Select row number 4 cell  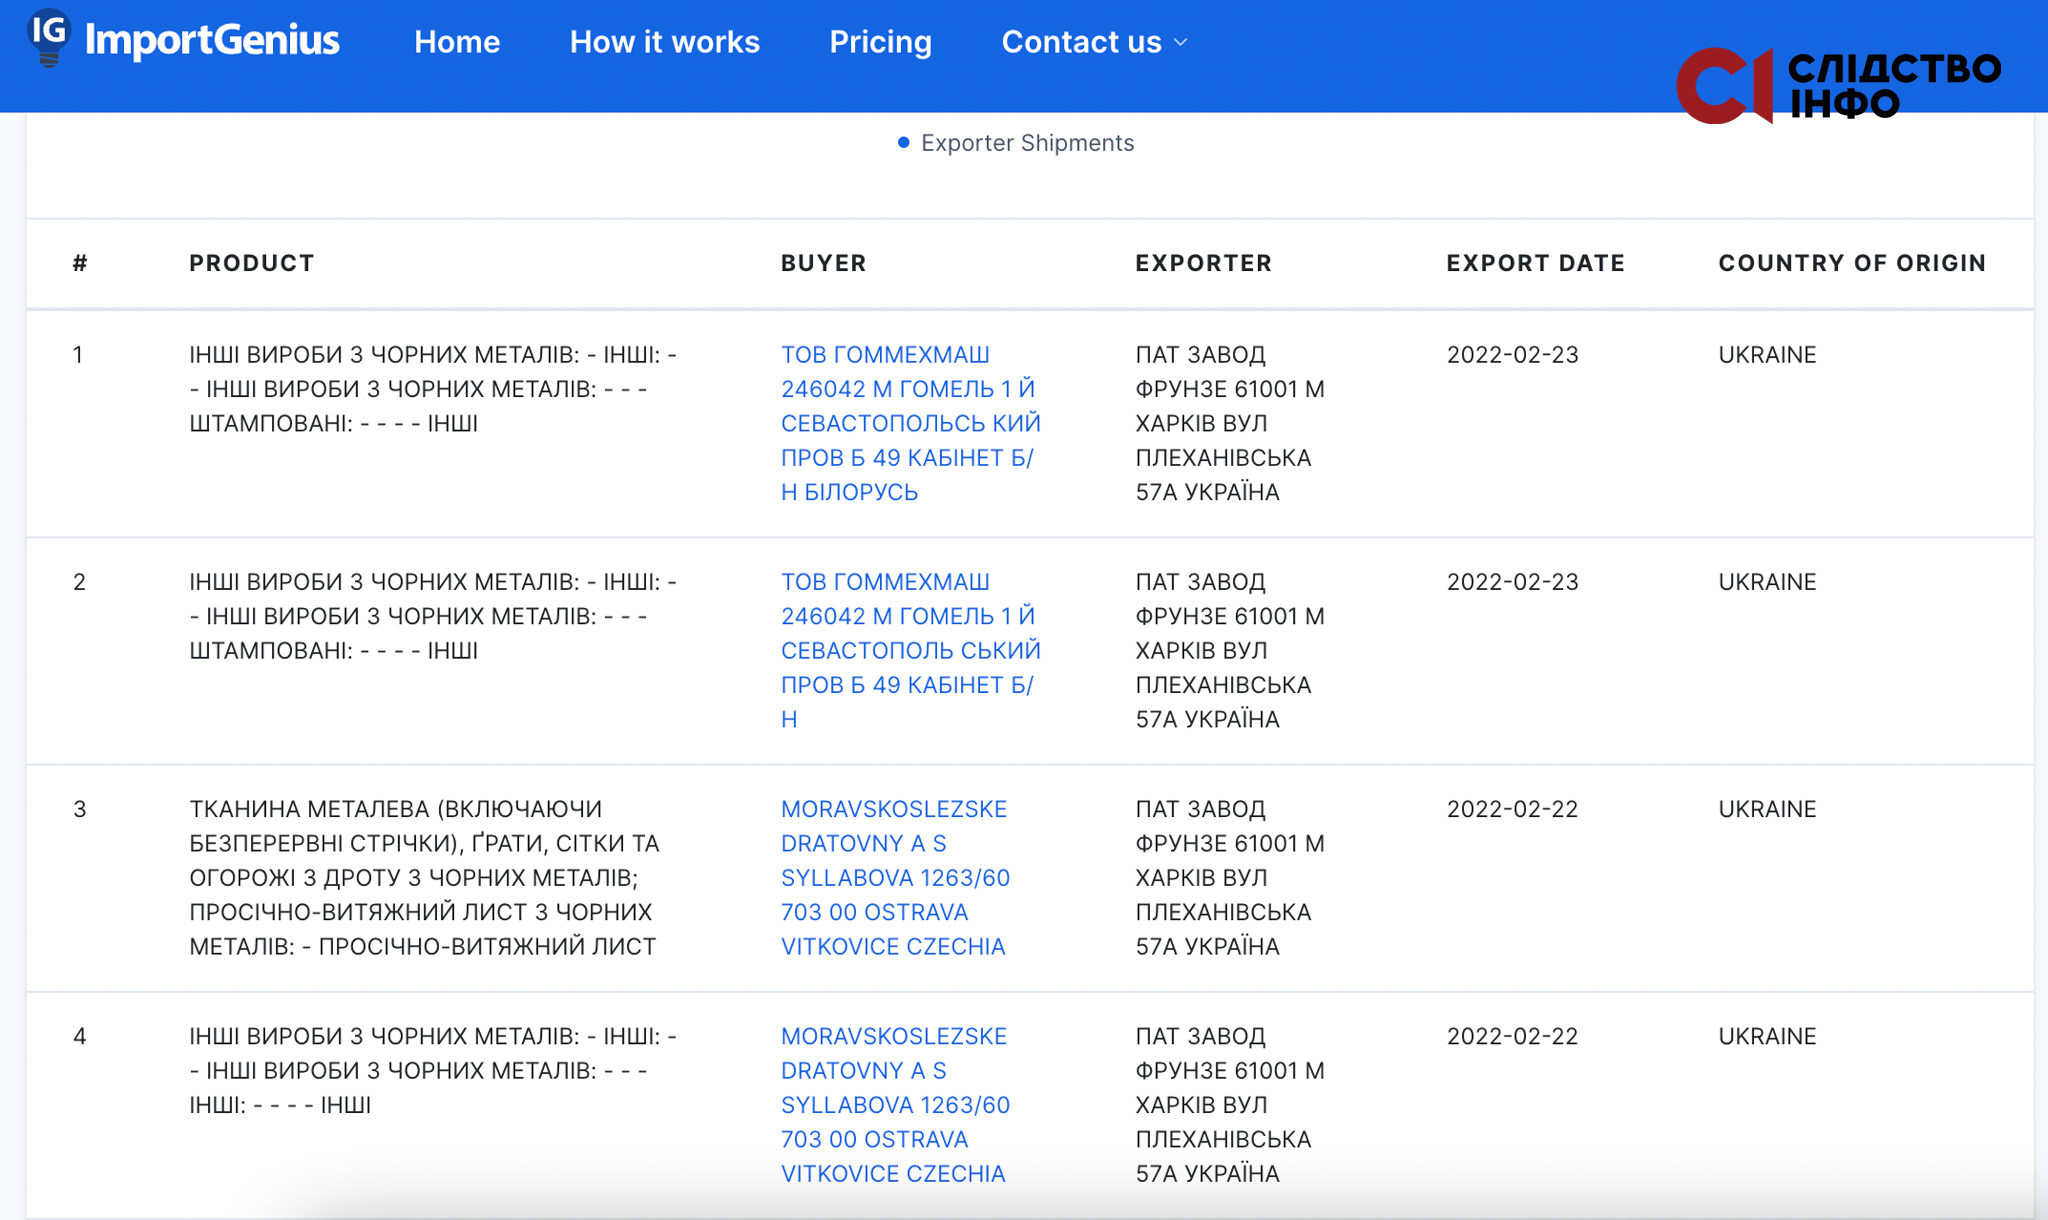(80, 1036)
